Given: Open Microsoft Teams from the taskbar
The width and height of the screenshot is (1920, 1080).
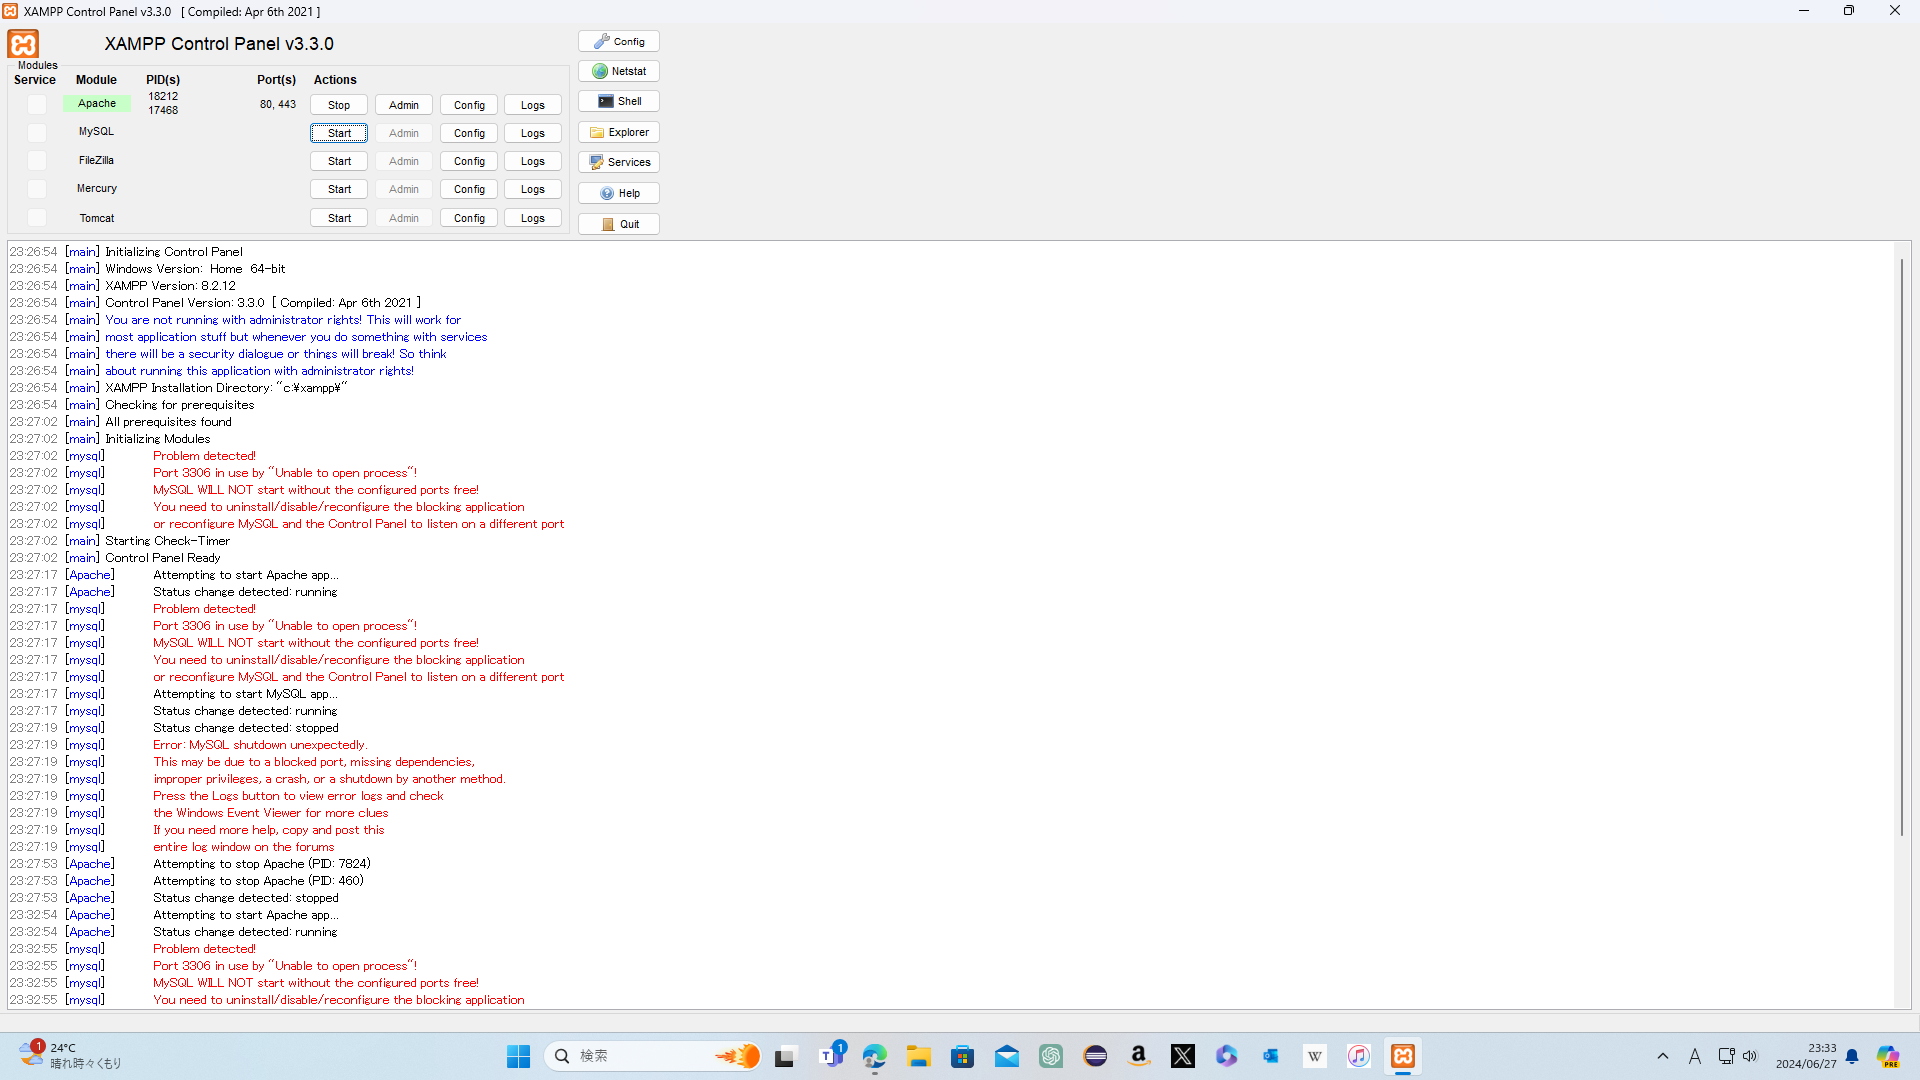Looking at the screenshot, I should tap(831, 1055).
